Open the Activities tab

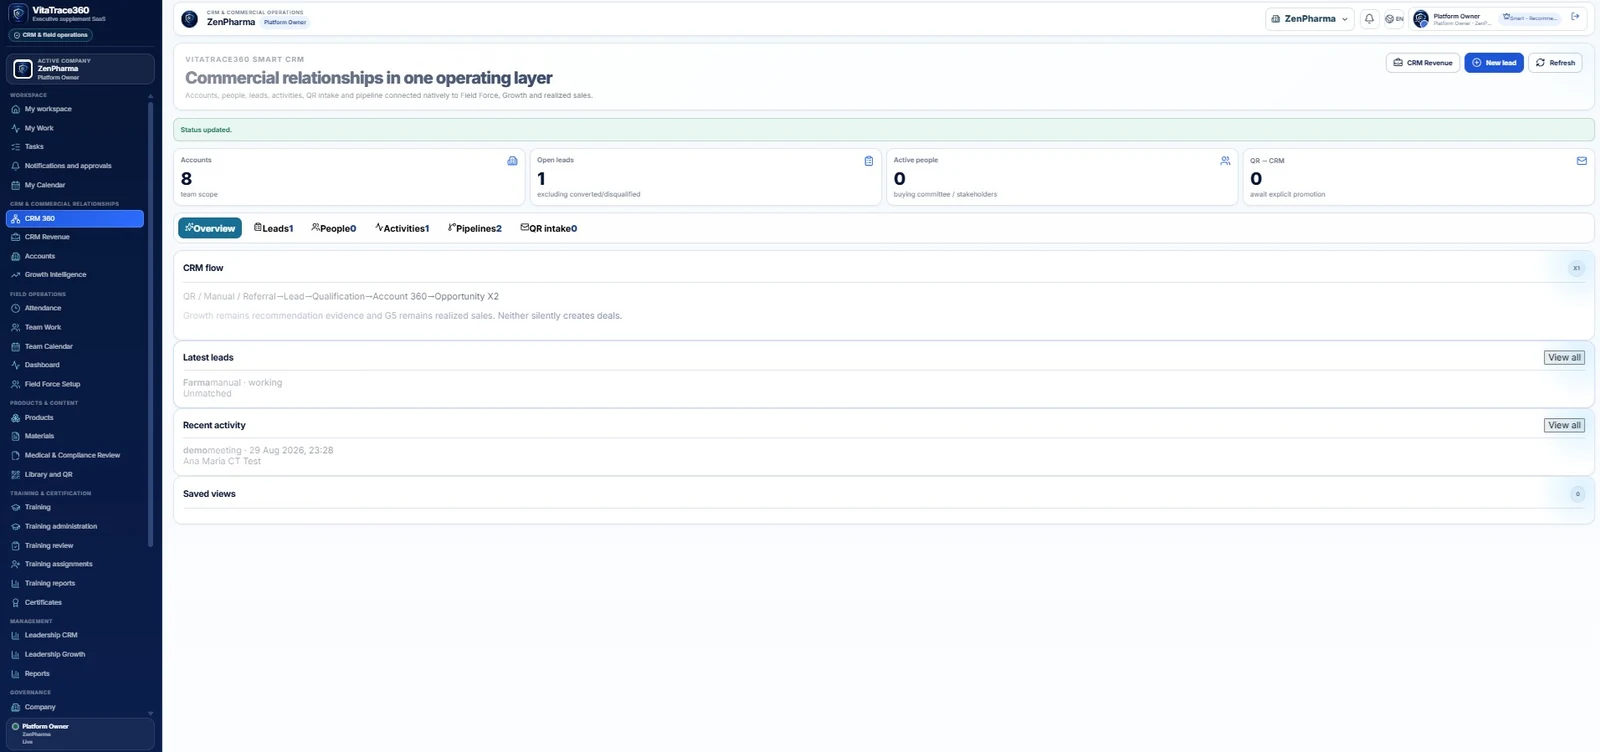[x=402, y=228]
